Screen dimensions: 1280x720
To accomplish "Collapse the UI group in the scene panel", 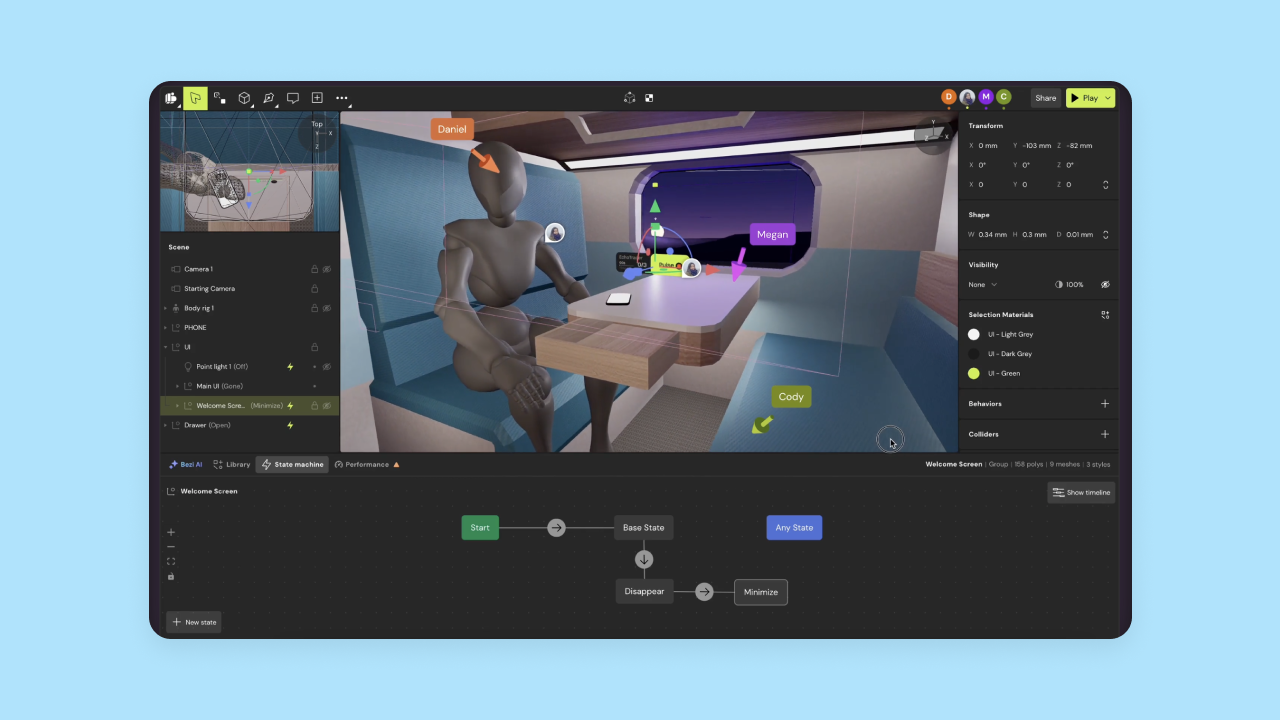I will tap(165, 346).
